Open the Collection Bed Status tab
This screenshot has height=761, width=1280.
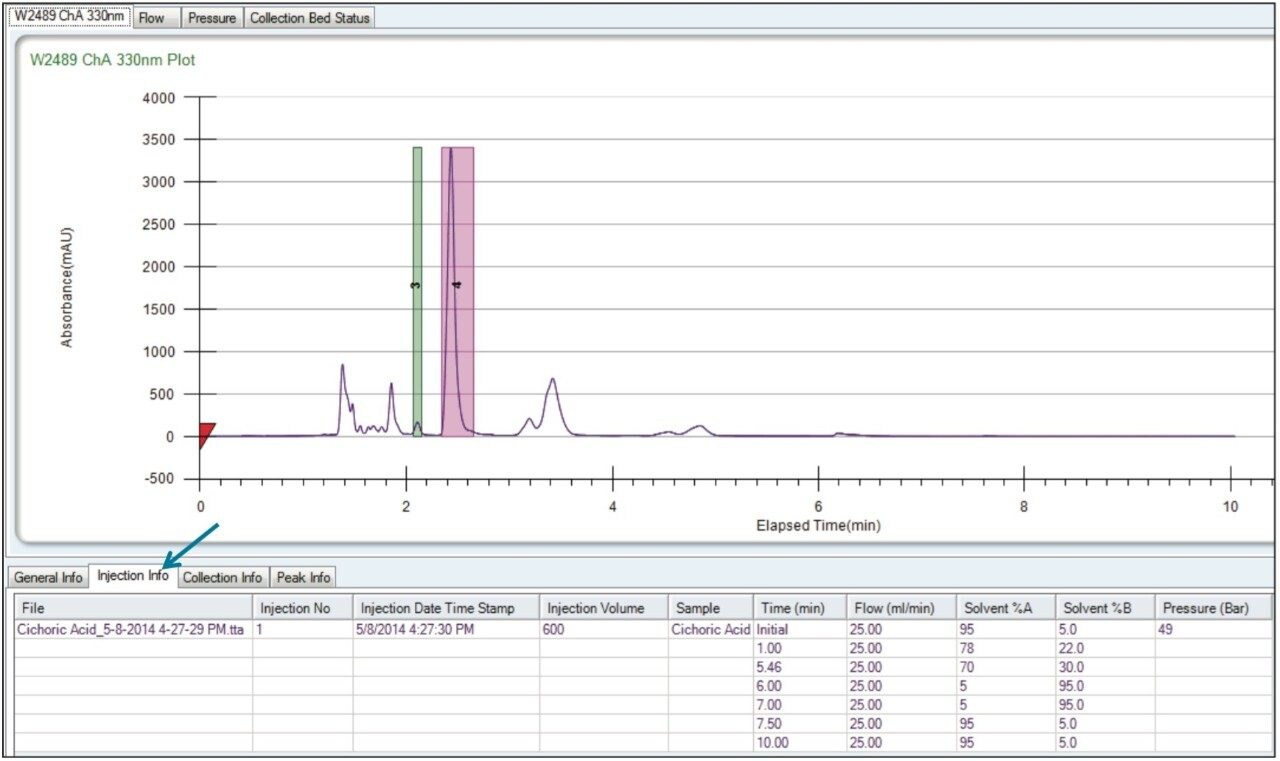click(309, 18)
